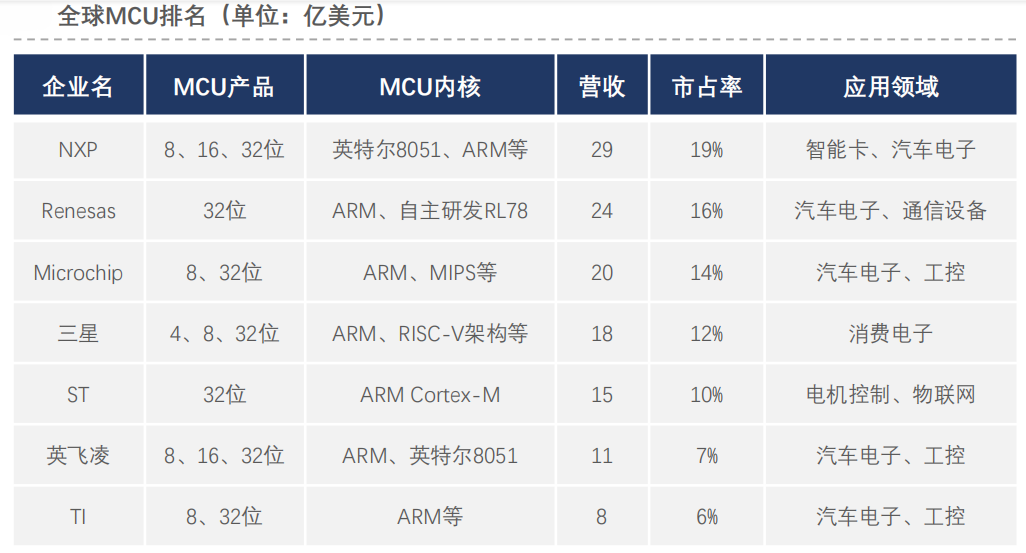1026x553 pixels.
Task: Select 电机控制、物联网 application cell
Action: click(x=891, y=395)
